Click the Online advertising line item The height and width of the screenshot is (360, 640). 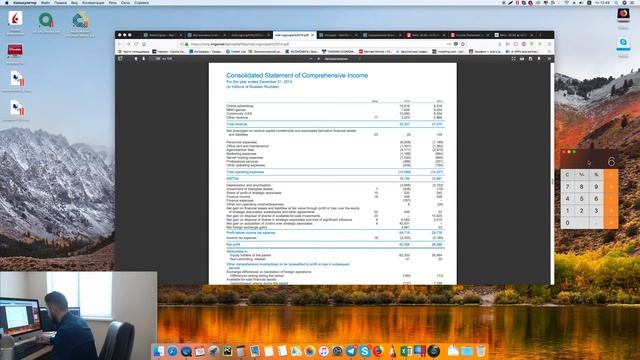[240, 106]
